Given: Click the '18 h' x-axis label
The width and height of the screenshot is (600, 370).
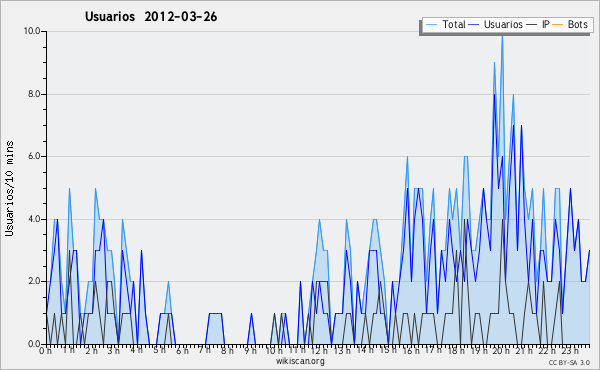Looking at the screenshot, I should pos(456,351).
